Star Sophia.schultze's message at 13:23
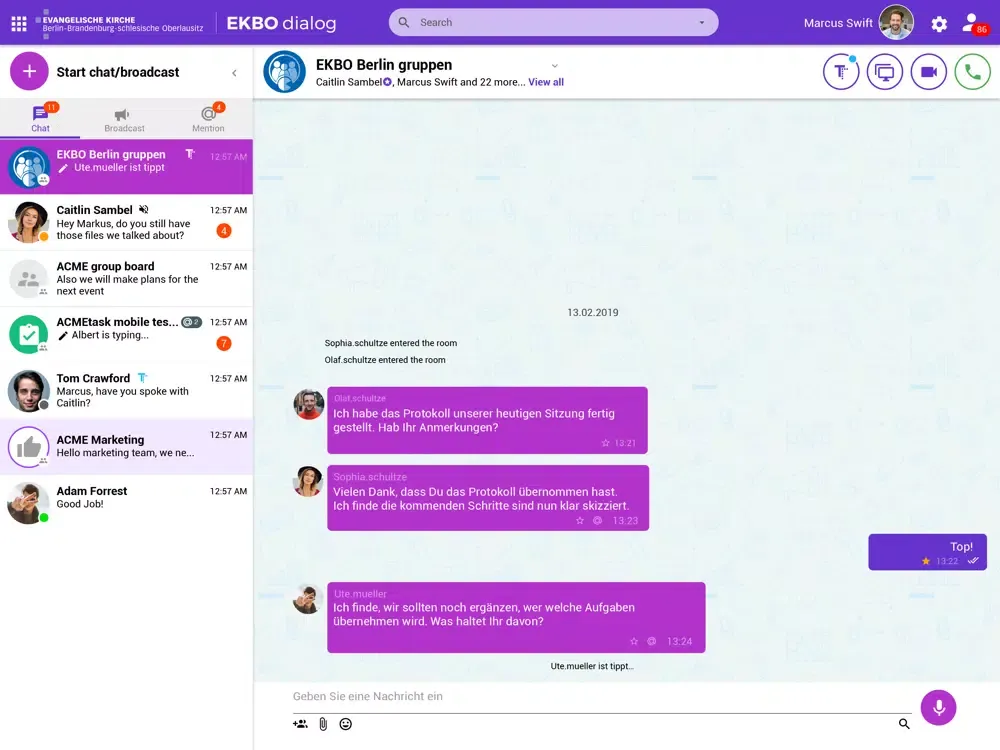Screen dimensions: 1000x750 [580, 520]
